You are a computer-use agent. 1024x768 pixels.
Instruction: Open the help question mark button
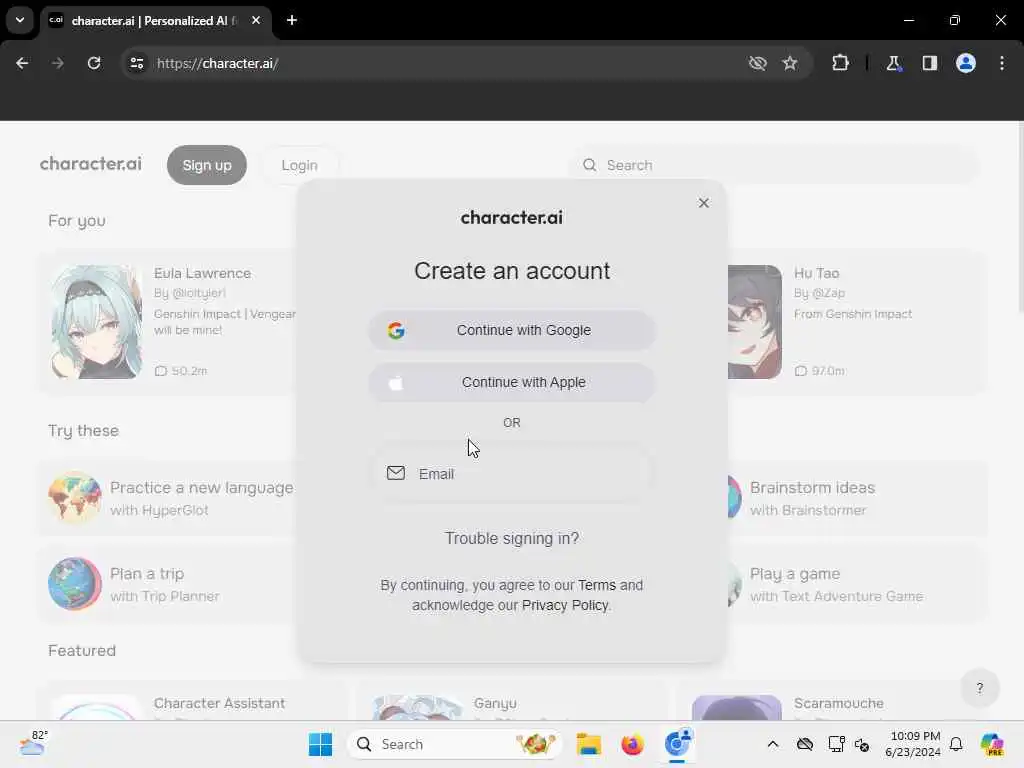coord(980,688)
